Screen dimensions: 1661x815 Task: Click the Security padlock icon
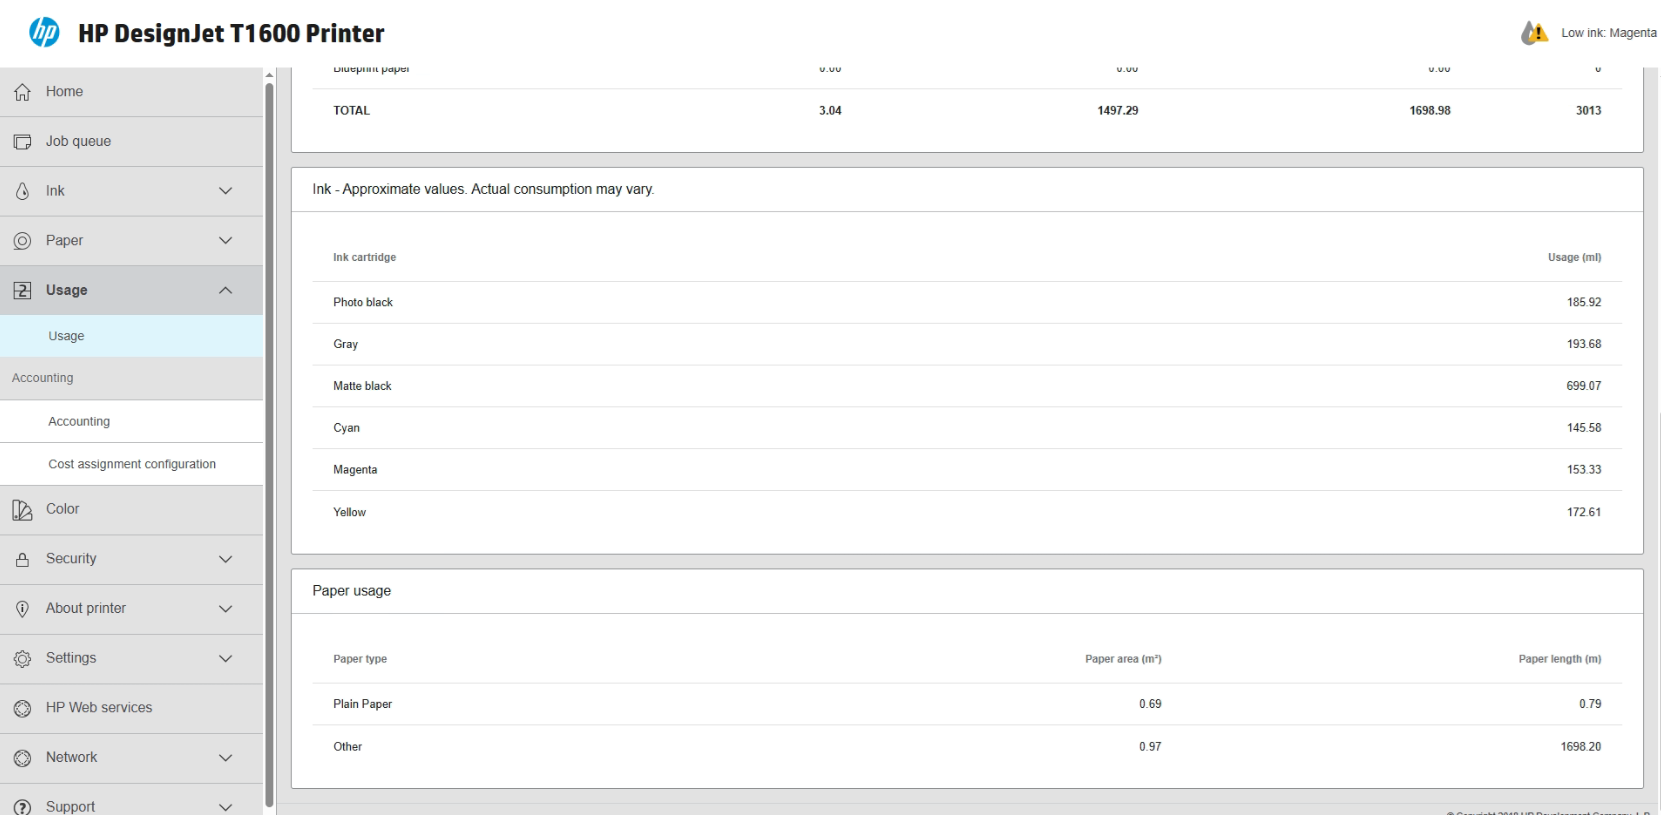(x=22, y=560)
